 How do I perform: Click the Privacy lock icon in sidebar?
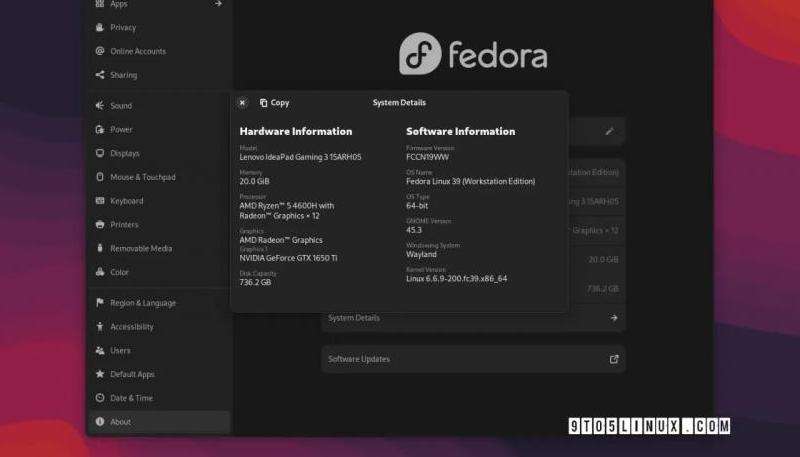(100, 28)
